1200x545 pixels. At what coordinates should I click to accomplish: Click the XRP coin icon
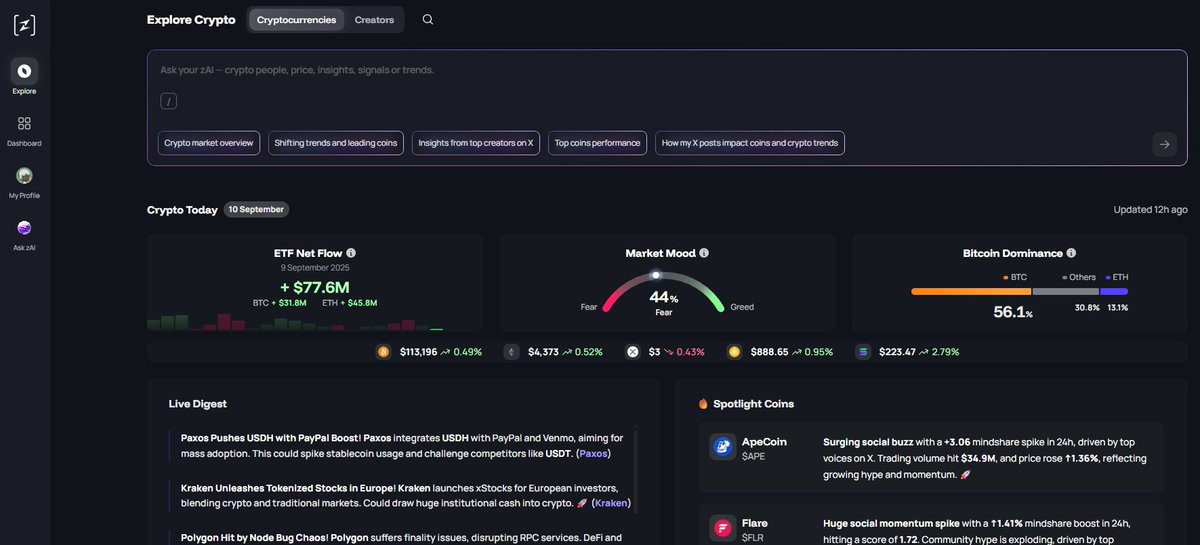[x=632, y=352]
